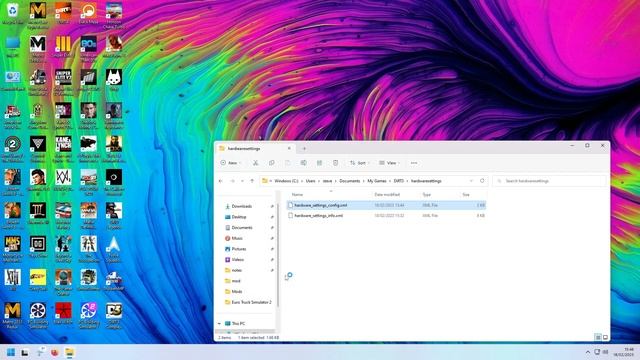Click Users in the address breadcrumb

(x=311, y=181)
